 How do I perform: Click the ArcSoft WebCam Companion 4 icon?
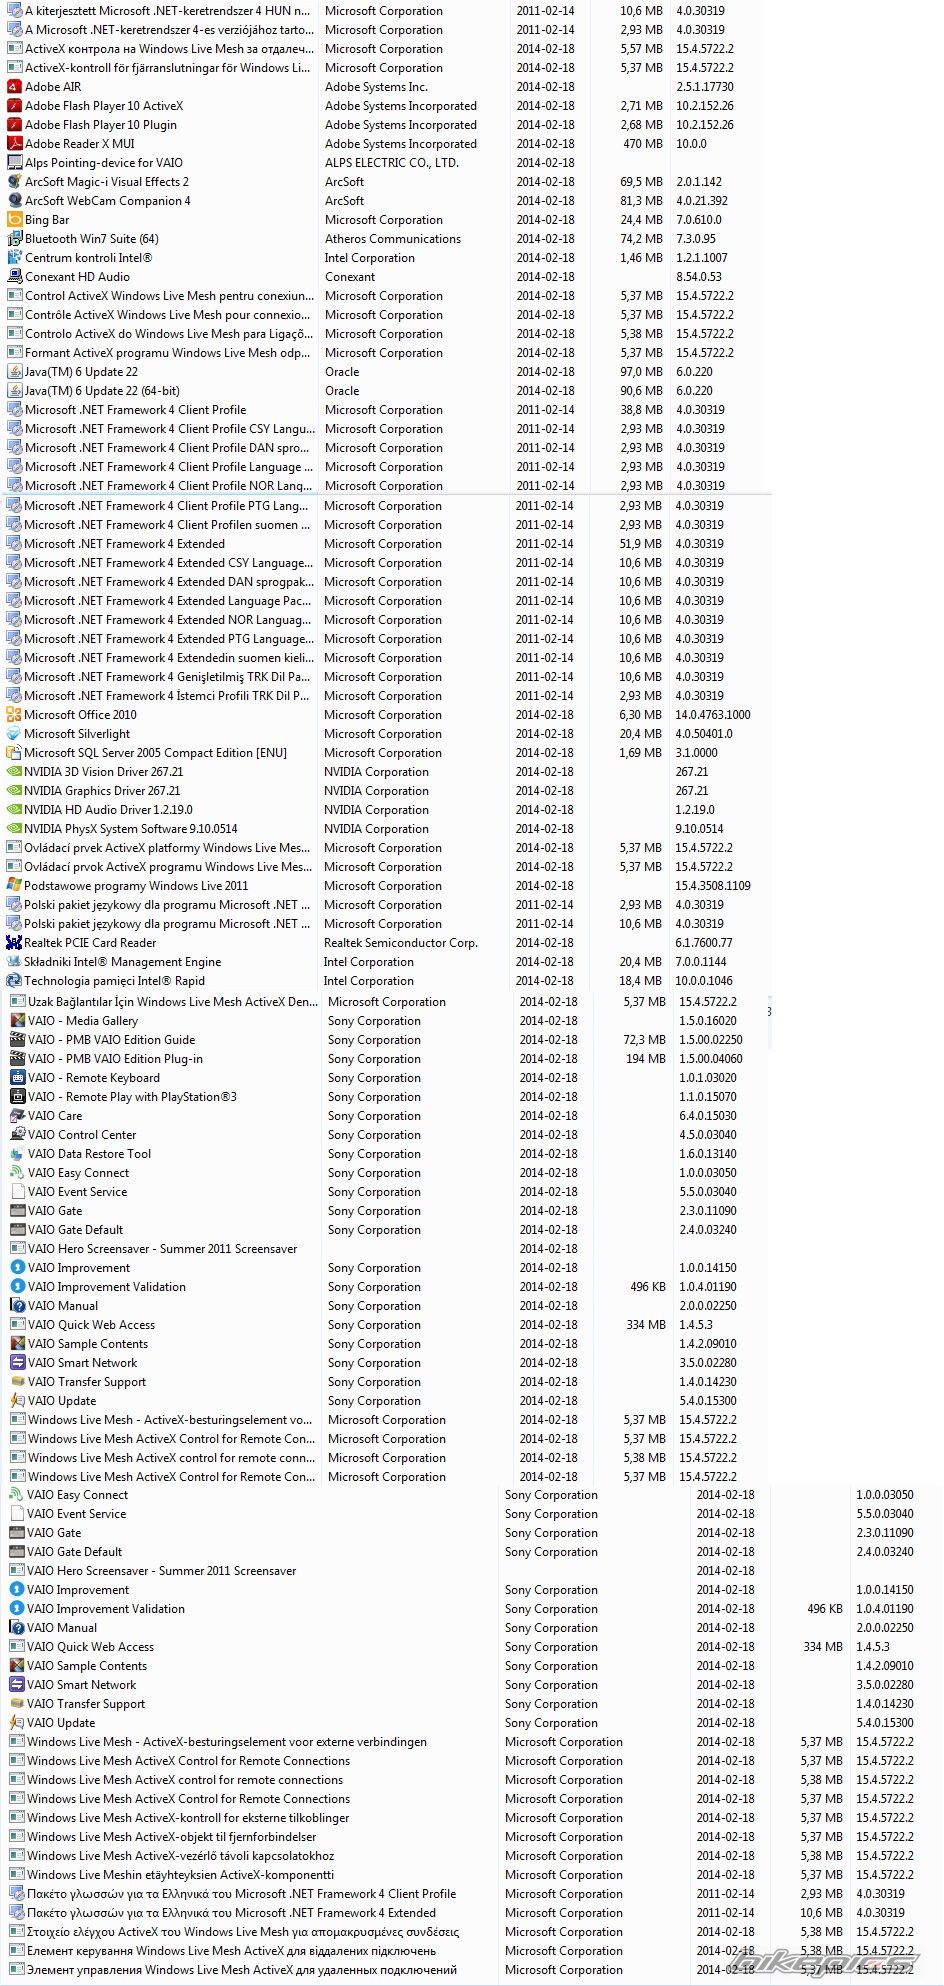[x=15, y=201]
